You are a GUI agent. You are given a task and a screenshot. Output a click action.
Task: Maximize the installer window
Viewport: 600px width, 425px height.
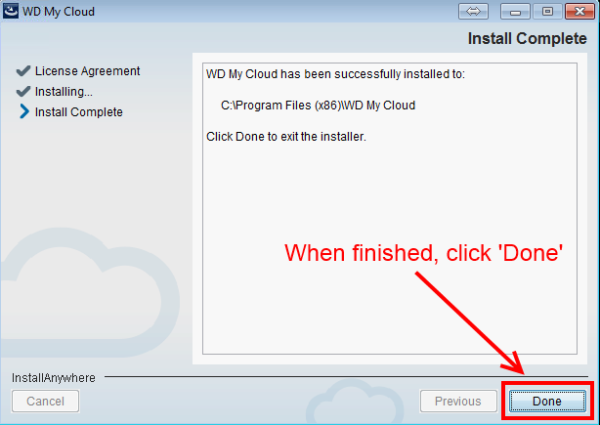click(x=548, y=11)
